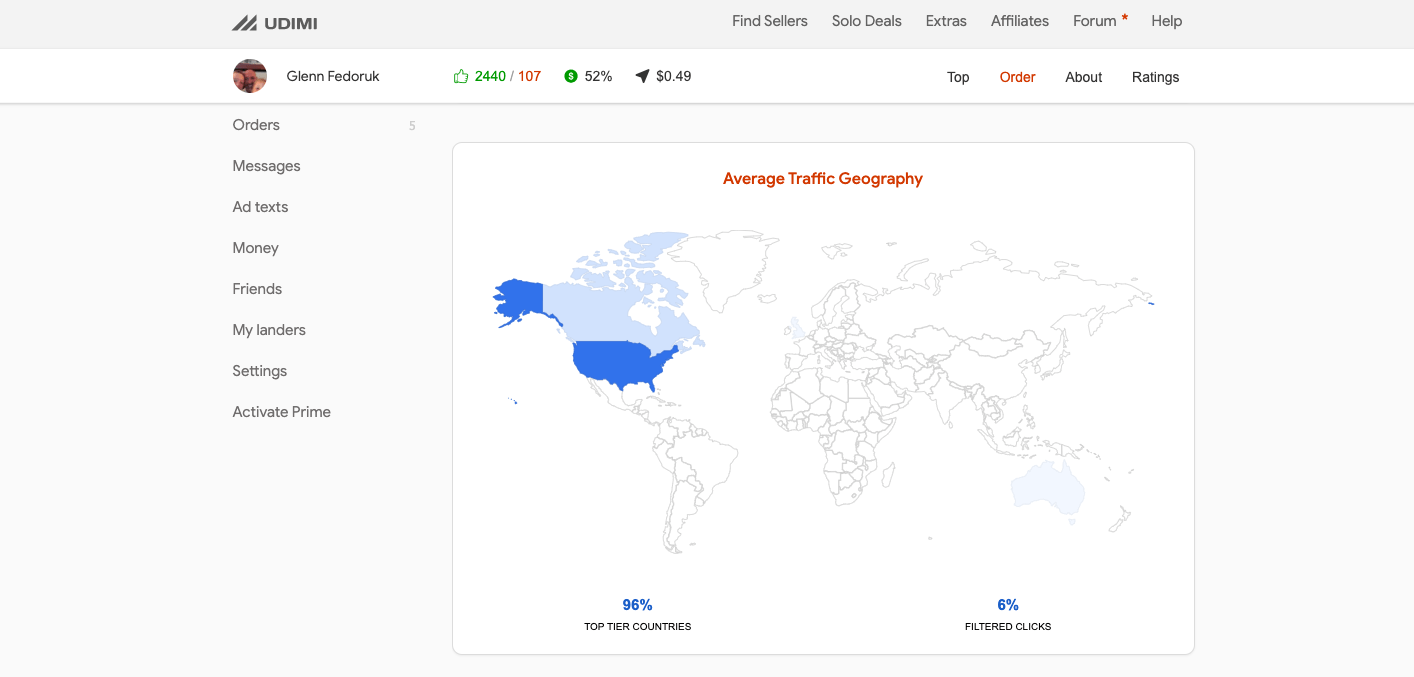Open the About tab
The width and height of the screenshot is (1414, 677).
coord(1083,77)
